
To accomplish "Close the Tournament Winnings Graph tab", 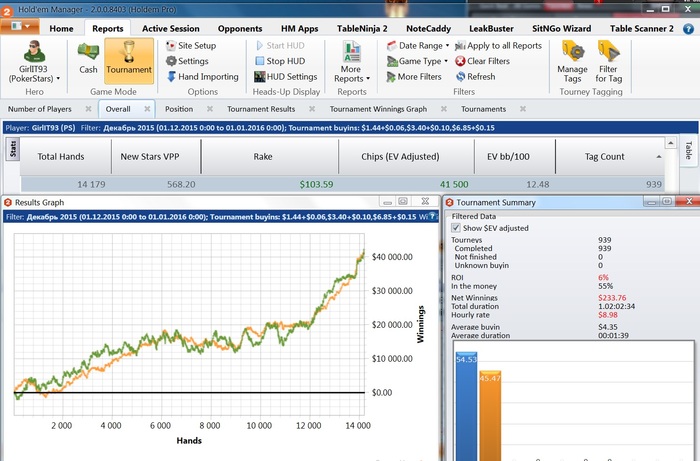I will (444, 109).
